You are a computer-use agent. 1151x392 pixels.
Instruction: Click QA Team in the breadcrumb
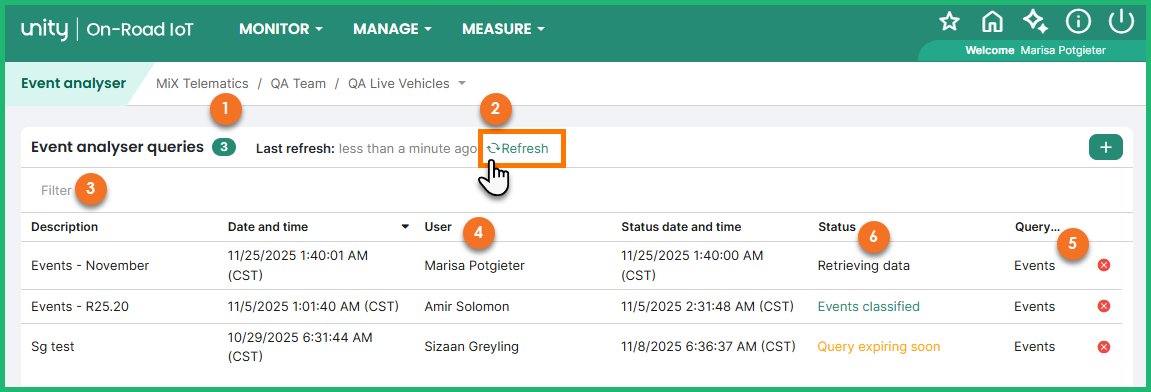(x=298, y=84)
